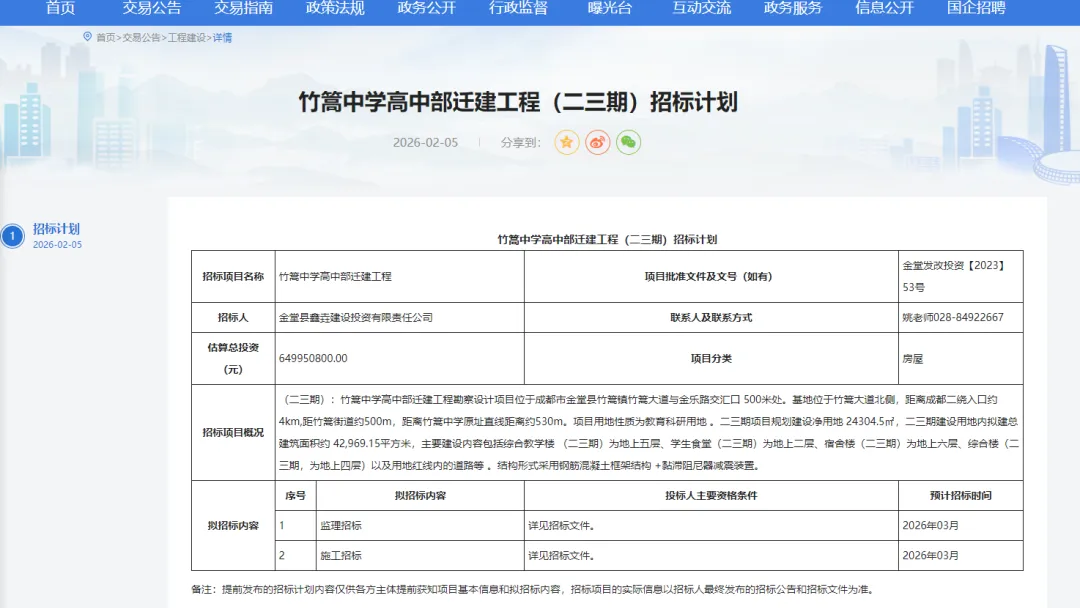
Task: Click 详情 breadcrumb item
Action: pyautogui.click(x=222, y=38)
